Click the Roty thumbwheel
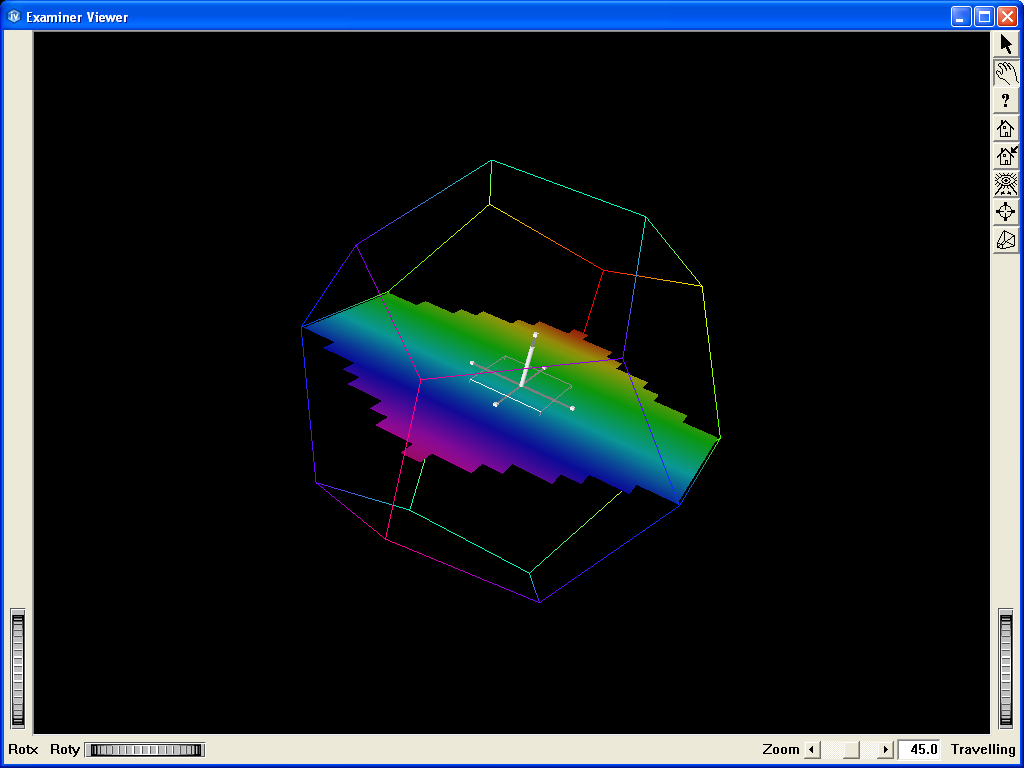1024x768 pixels. coord(143,749)
